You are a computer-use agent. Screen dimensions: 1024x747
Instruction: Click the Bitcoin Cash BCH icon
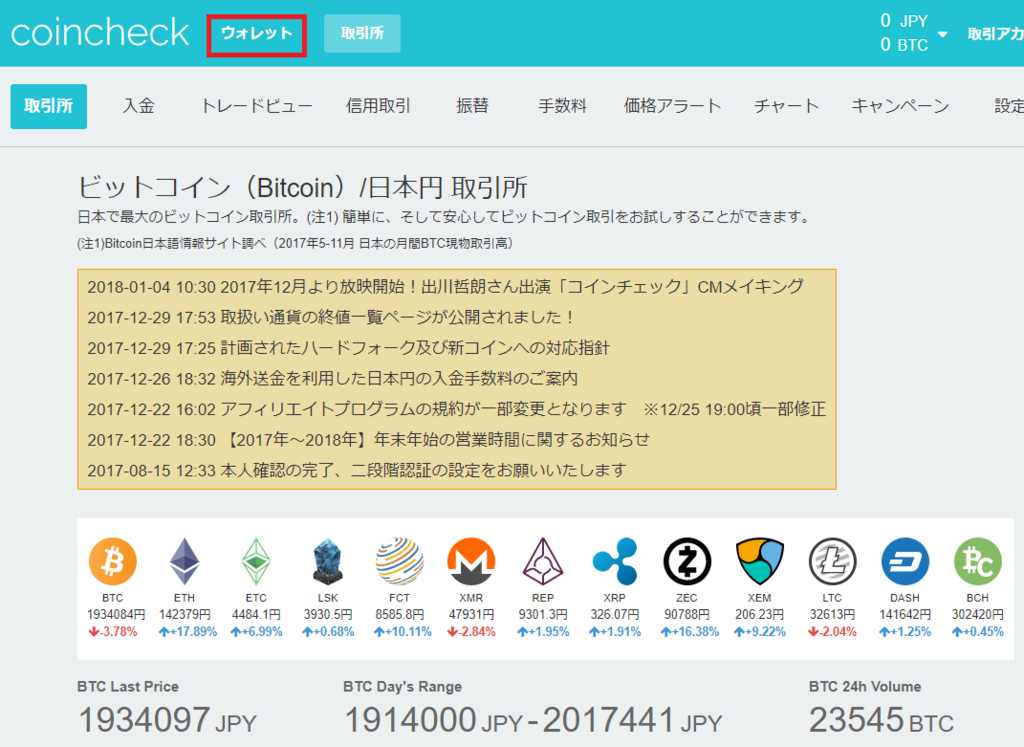click(978, 562)
